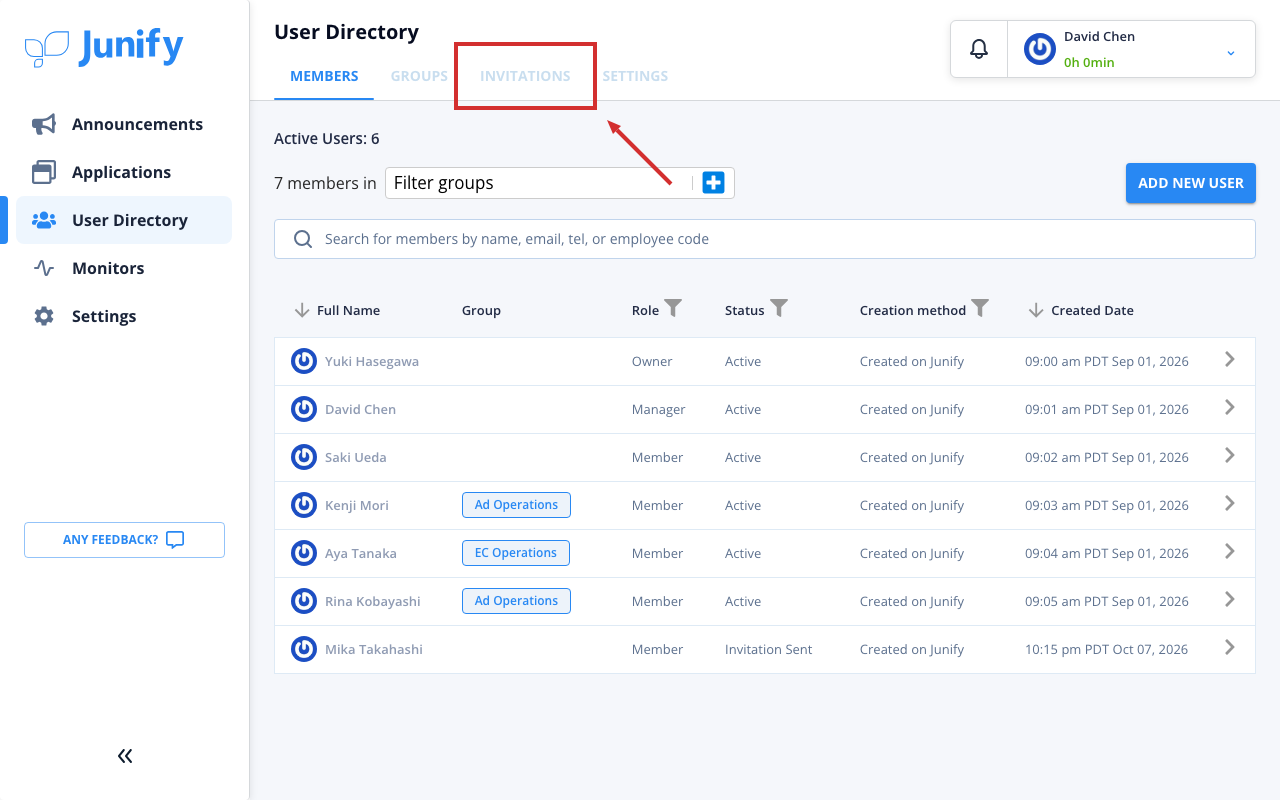The width and height of the screenshot is (1280, 800).
Task: Expand Yuki Hasegawa row chevron
Action: (x=1230, y=359)
